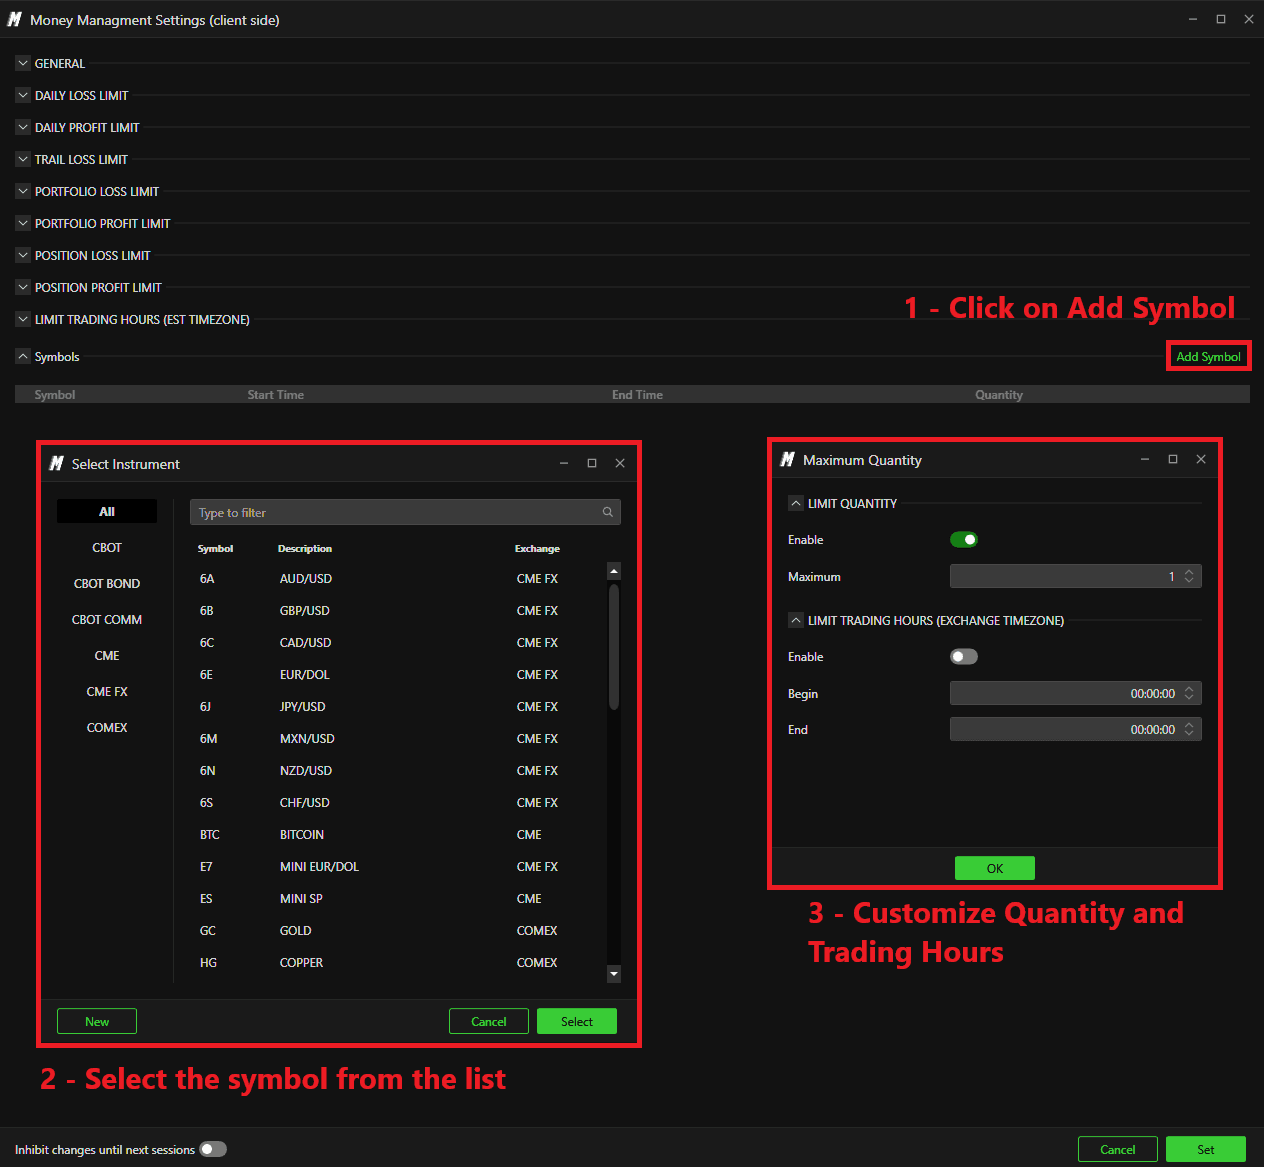
Task: Click the New button in Select Instrument
Action: point(97,1021)
